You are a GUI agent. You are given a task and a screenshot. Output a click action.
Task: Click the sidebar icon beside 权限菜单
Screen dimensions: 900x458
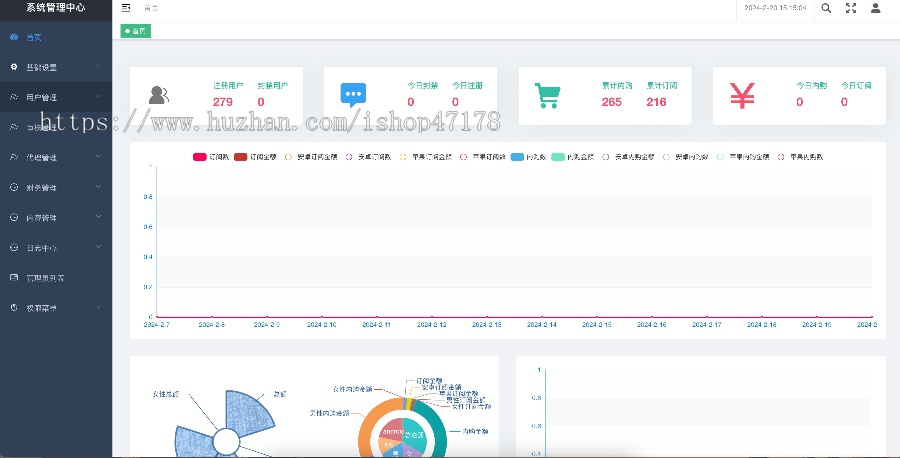click(14, 308)
